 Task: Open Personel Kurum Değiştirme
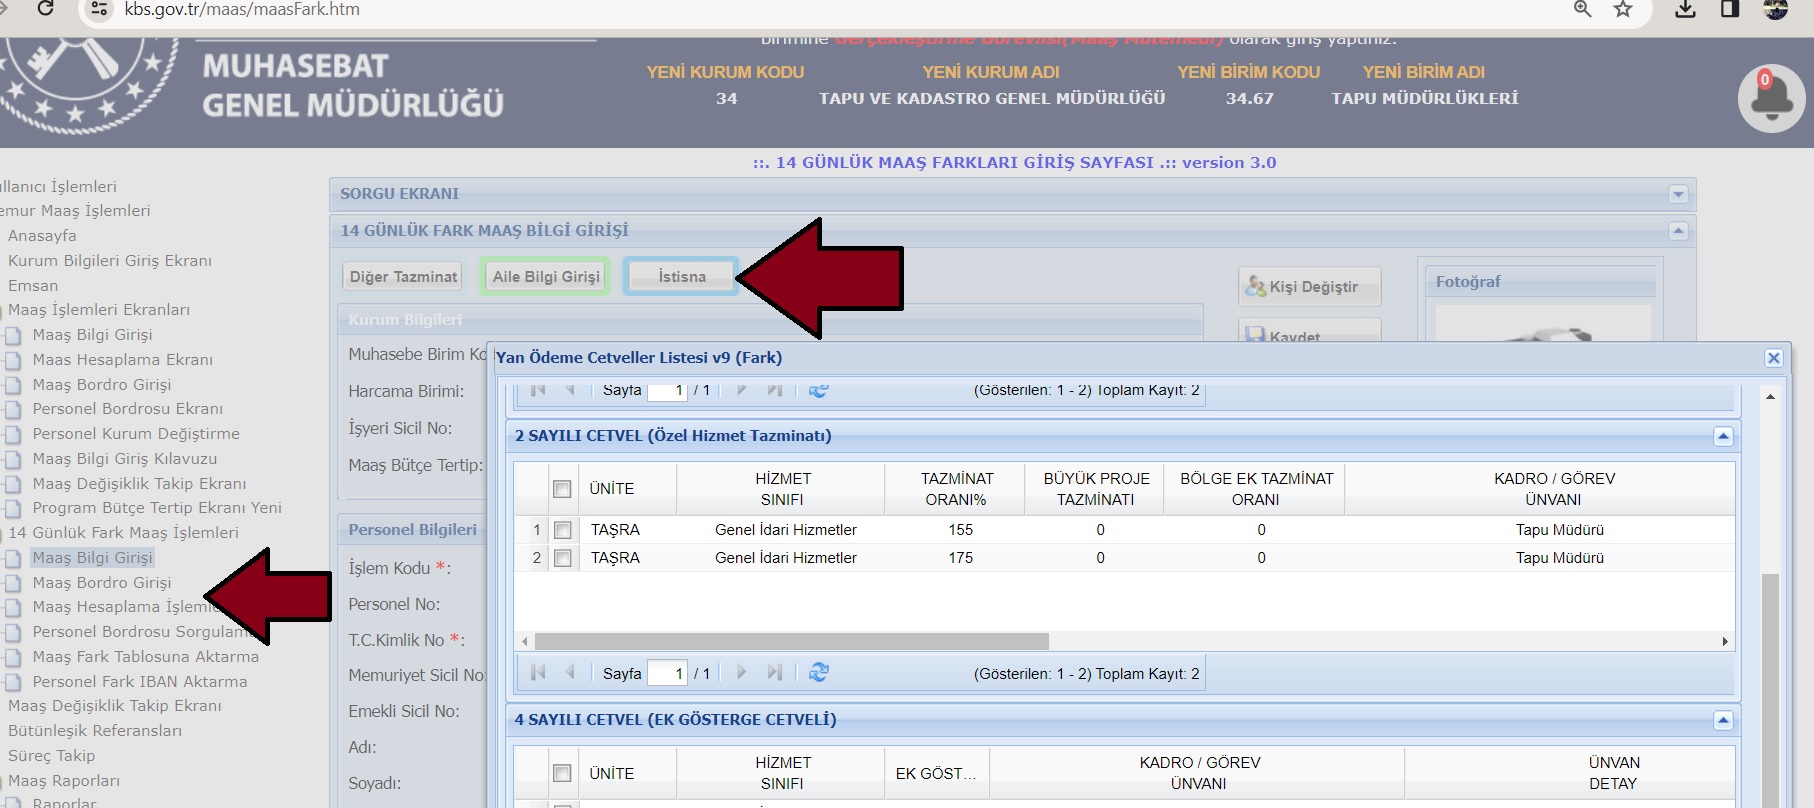(136, 434)
